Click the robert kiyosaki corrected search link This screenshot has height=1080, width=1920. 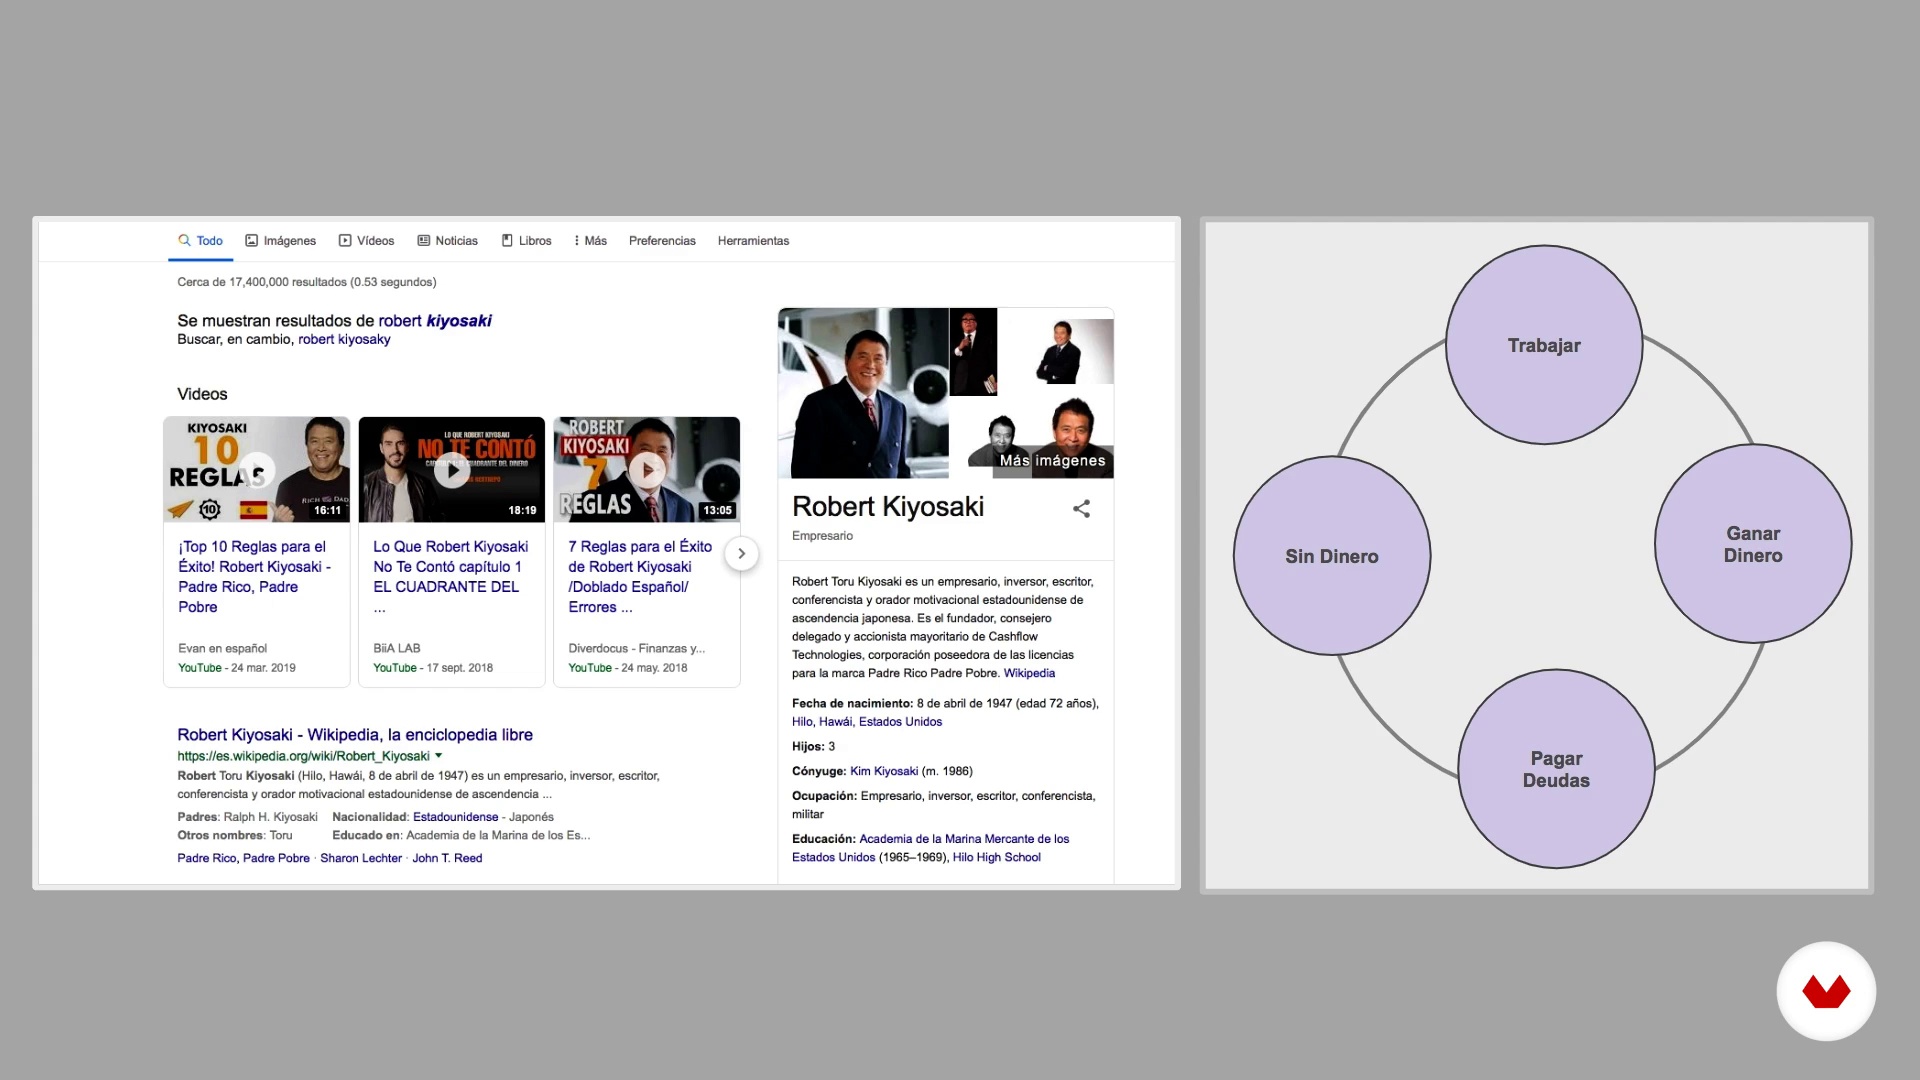(x=435, y=321)
